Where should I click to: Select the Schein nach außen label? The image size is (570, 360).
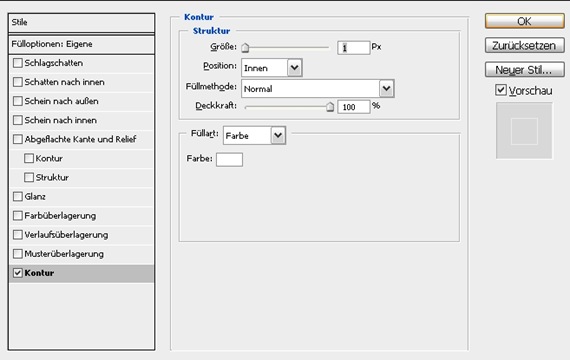(61, 101)
